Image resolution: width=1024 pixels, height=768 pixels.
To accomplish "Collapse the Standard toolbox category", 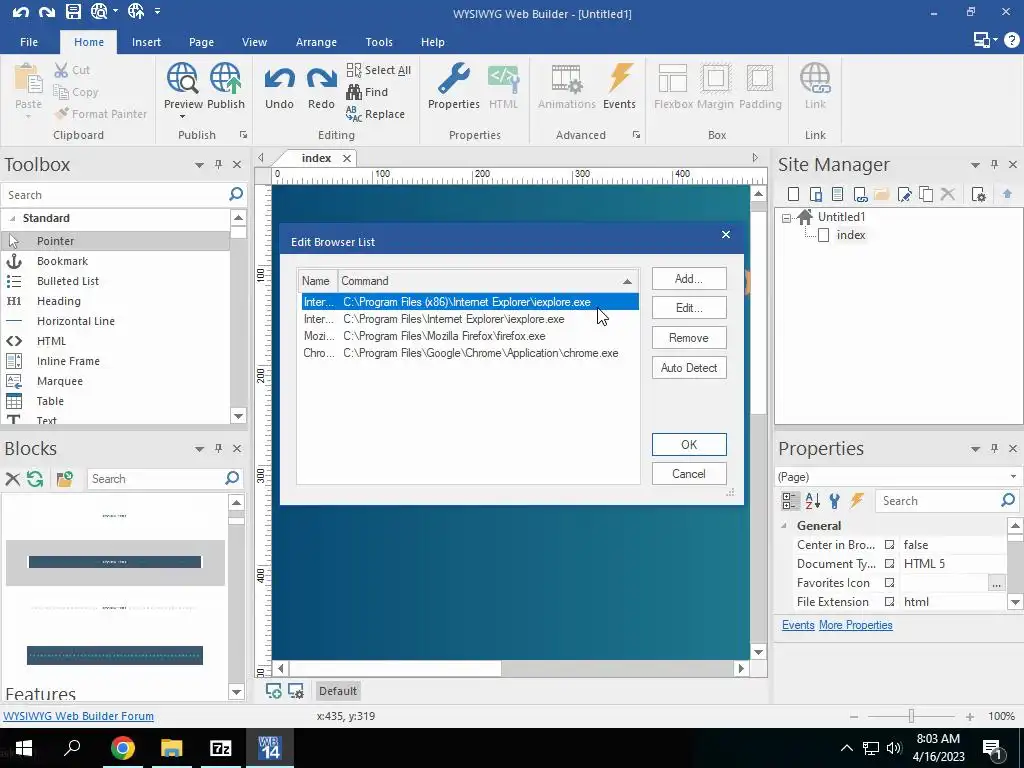I will click(12, 218).
